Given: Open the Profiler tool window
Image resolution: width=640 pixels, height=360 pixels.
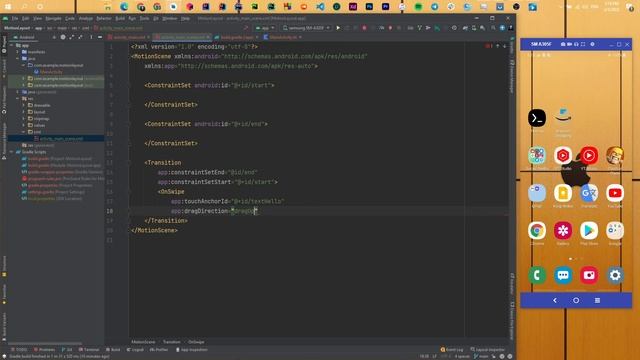Looking at the screenshot, I should [159, 350].
